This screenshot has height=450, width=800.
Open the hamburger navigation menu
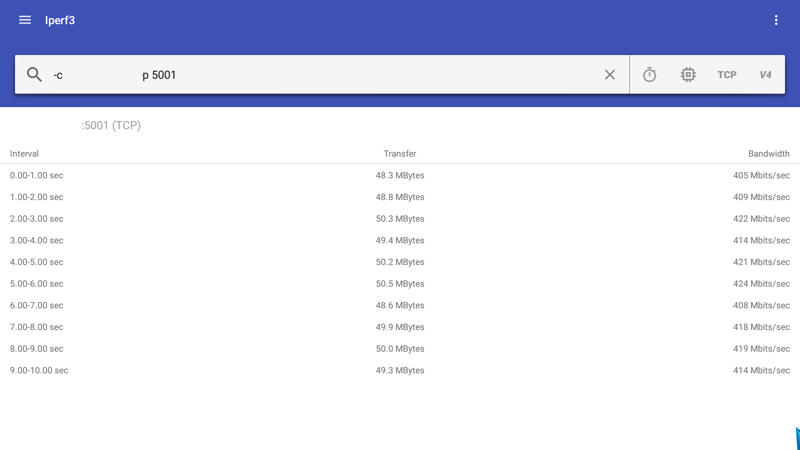tap(25, 20)
